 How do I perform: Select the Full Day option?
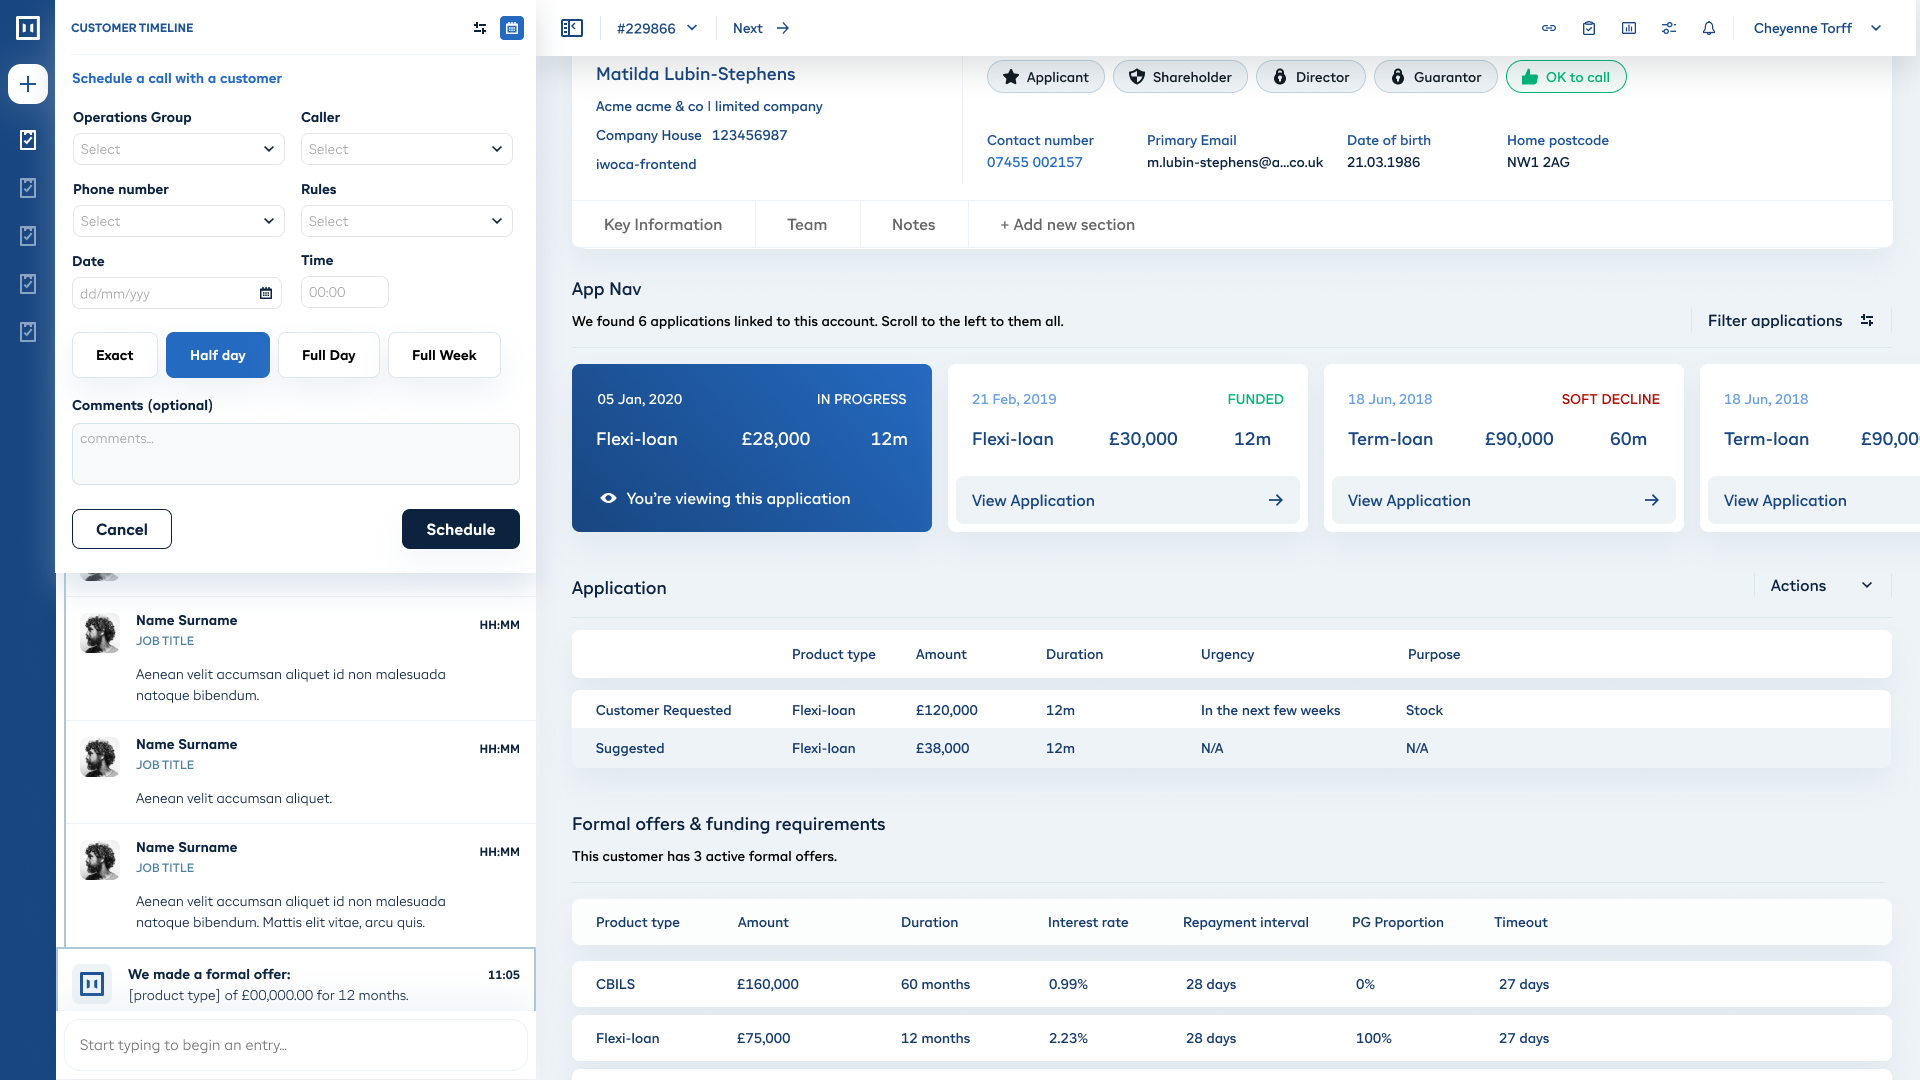click(329, 355)
